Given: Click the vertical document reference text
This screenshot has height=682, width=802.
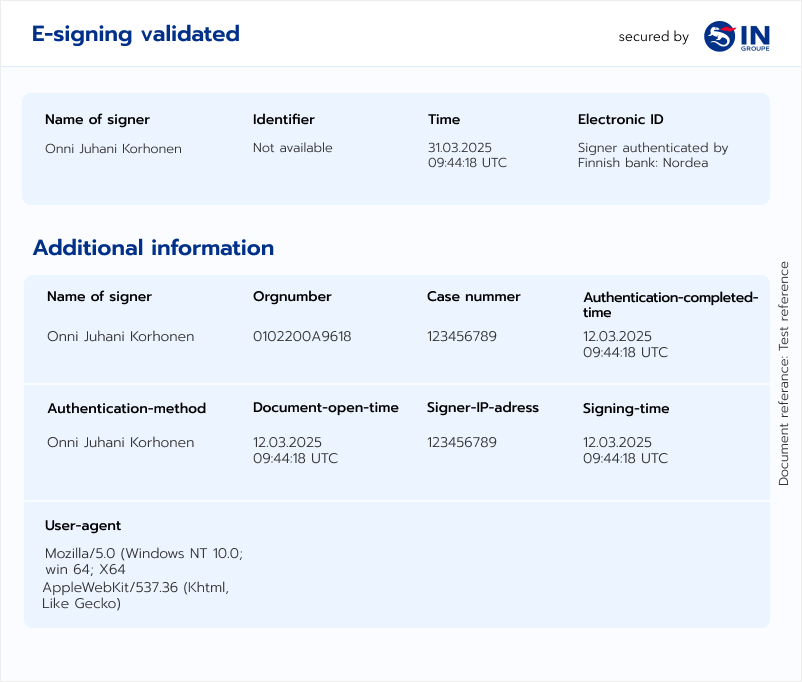Looking at the screenshot, I should click(x=784, y=374).
